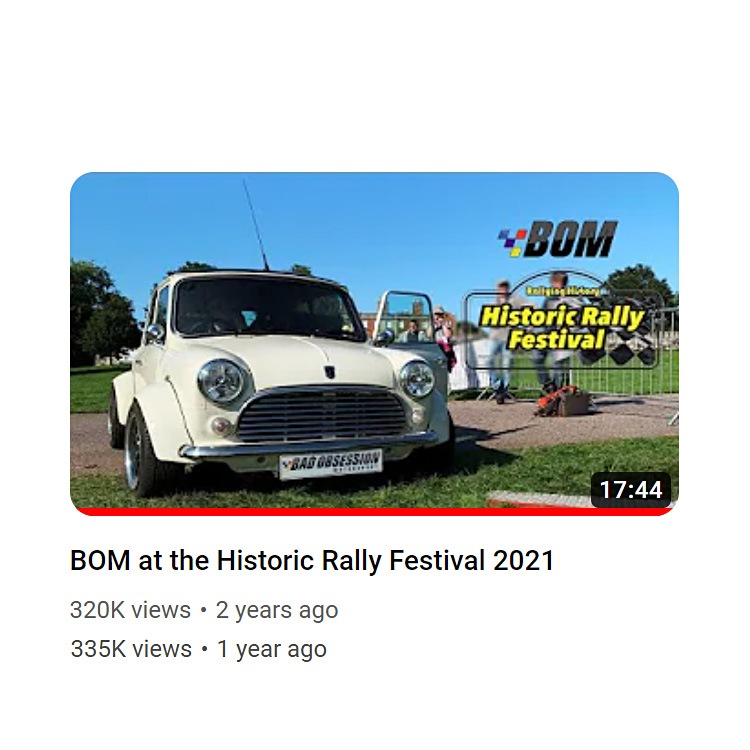Click the BOM logo in the thumbnail
This screenshot has width=750, height=750.
pyautogui.click(x=558, y=239)
